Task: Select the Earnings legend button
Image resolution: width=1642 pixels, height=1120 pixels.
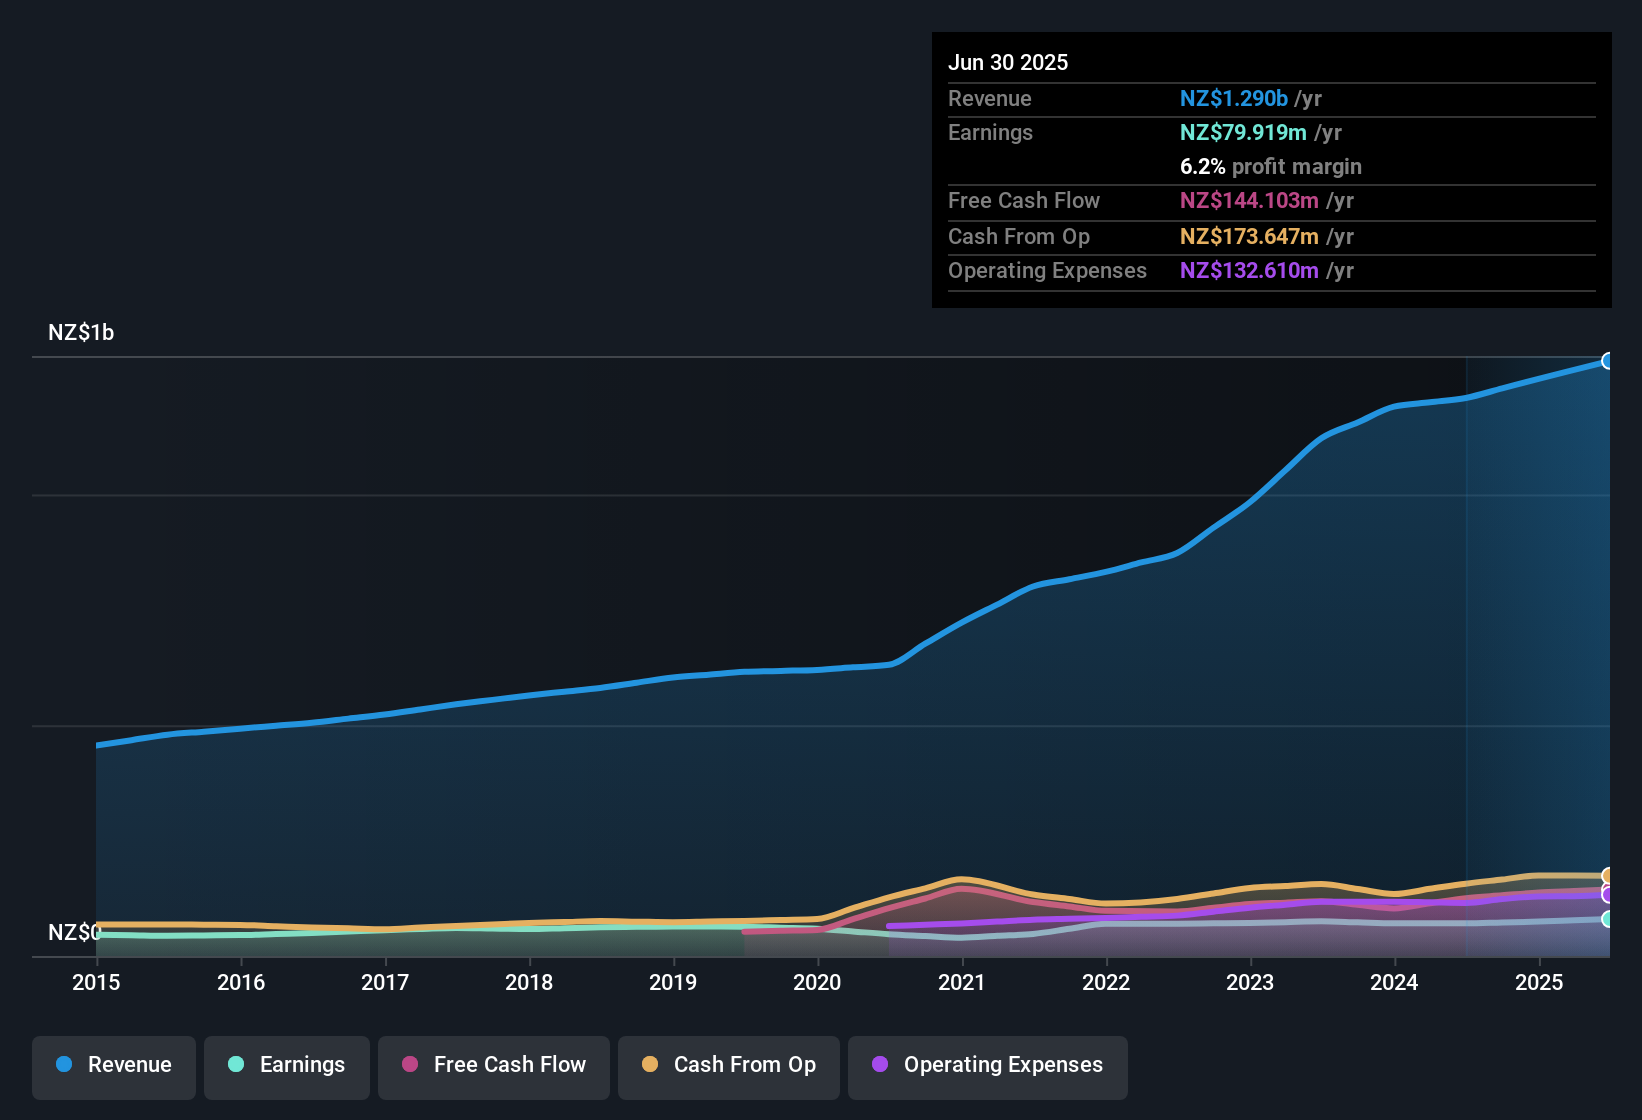Action: [x=286, y=1065]
